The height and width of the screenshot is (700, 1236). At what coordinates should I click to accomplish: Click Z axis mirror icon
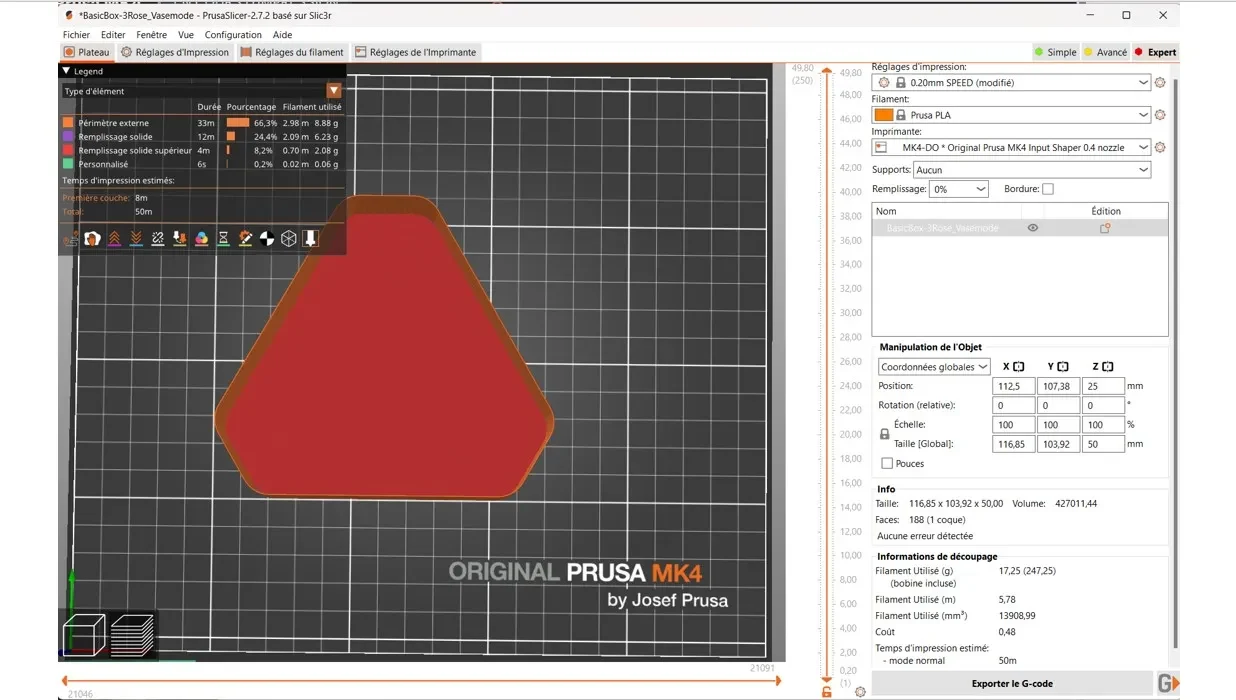tap(1108, 367)
